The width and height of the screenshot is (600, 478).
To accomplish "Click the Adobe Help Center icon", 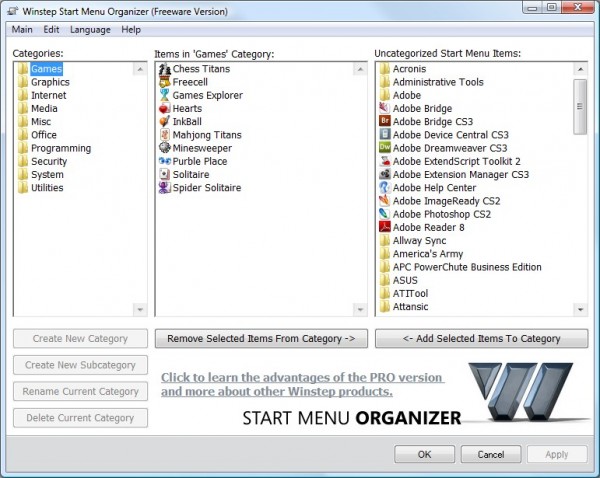I will 385,188.
